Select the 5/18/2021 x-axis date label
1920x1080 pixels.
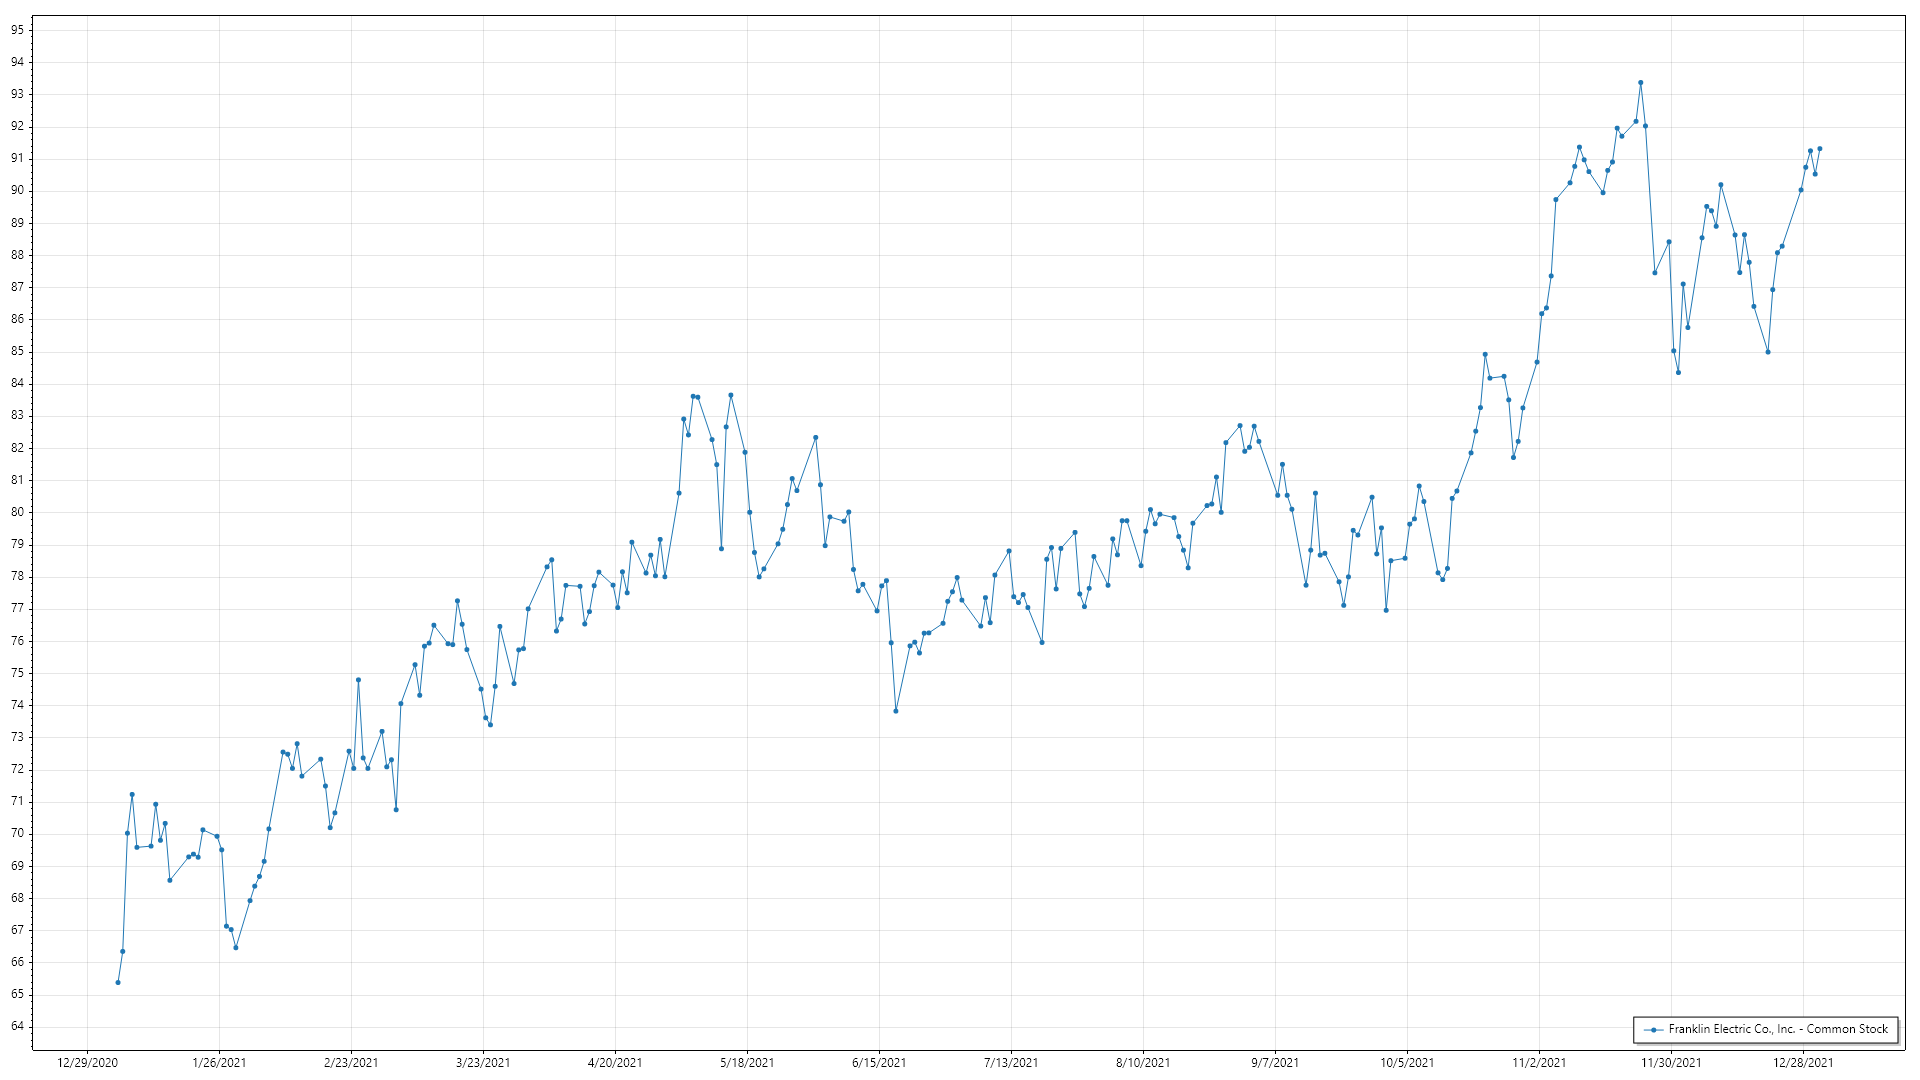(747, 1062)
